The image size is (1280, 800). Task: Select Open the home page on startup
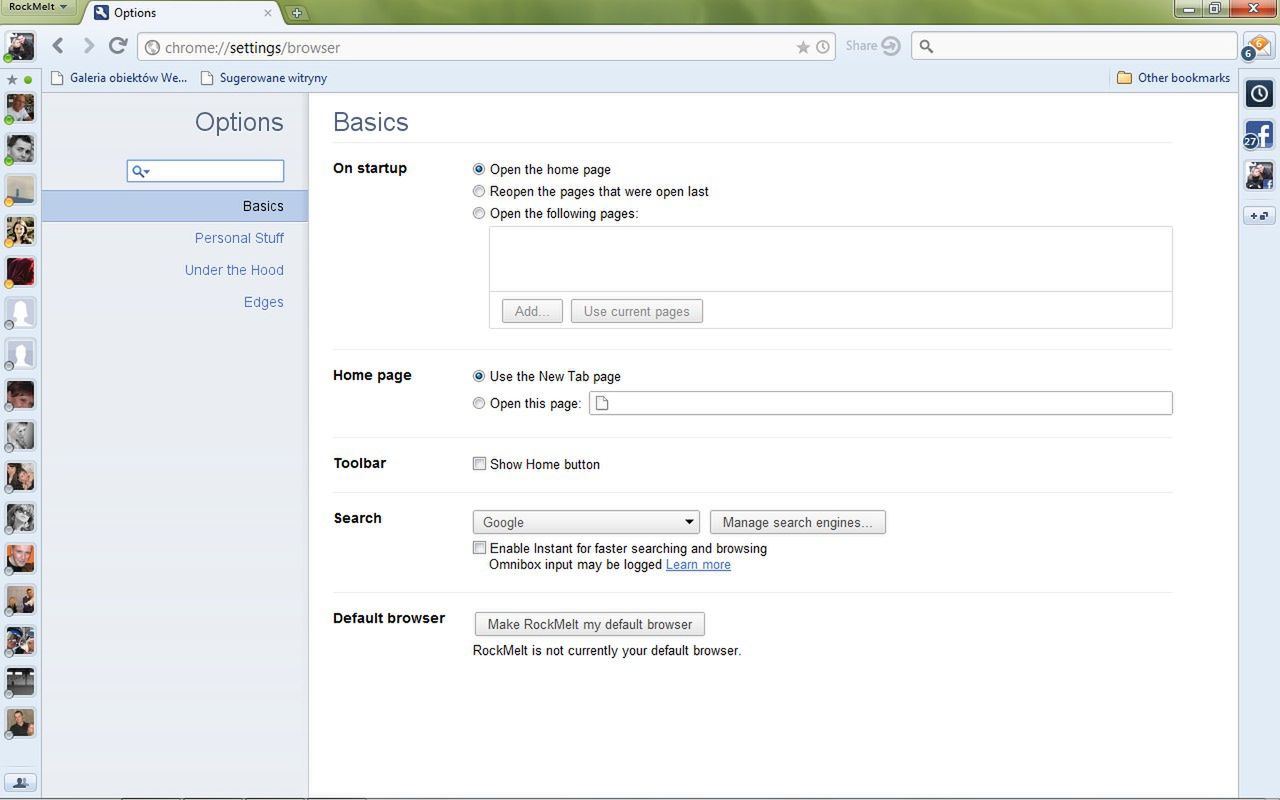click(x=479, y=170)
